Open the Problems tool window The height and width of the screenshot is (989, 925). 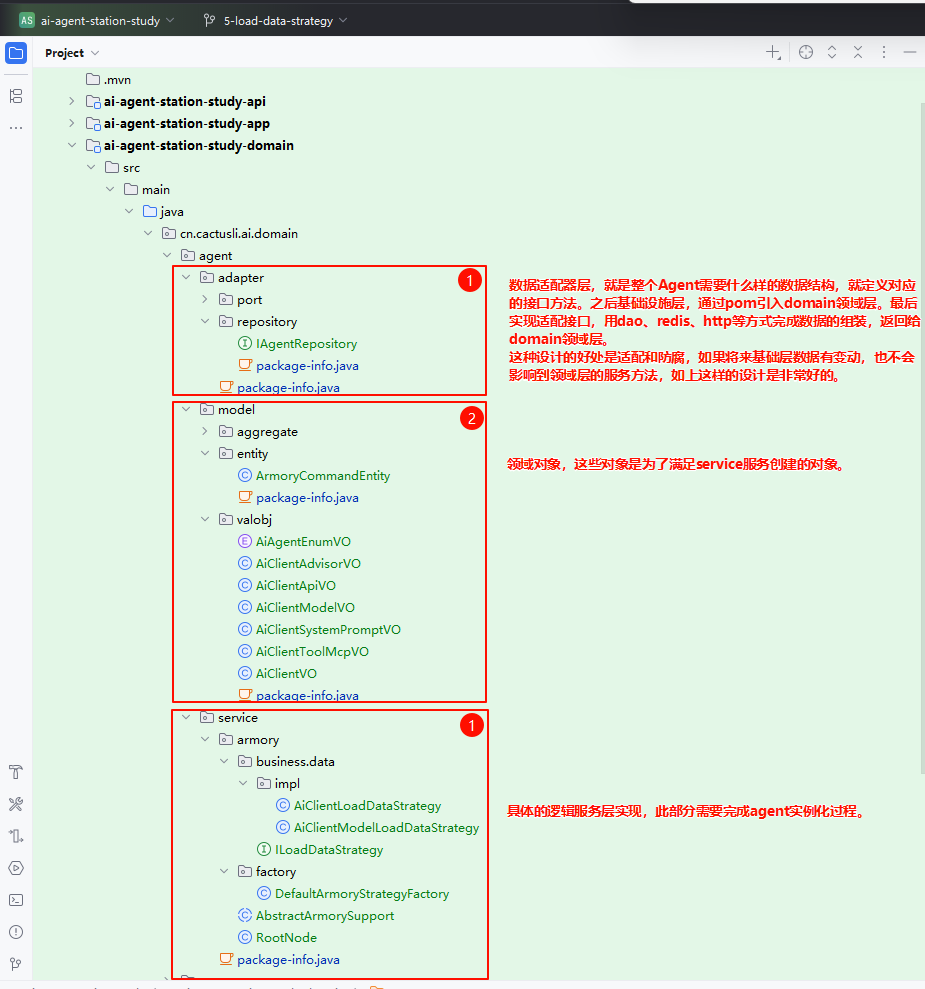[x=16, y=932]
